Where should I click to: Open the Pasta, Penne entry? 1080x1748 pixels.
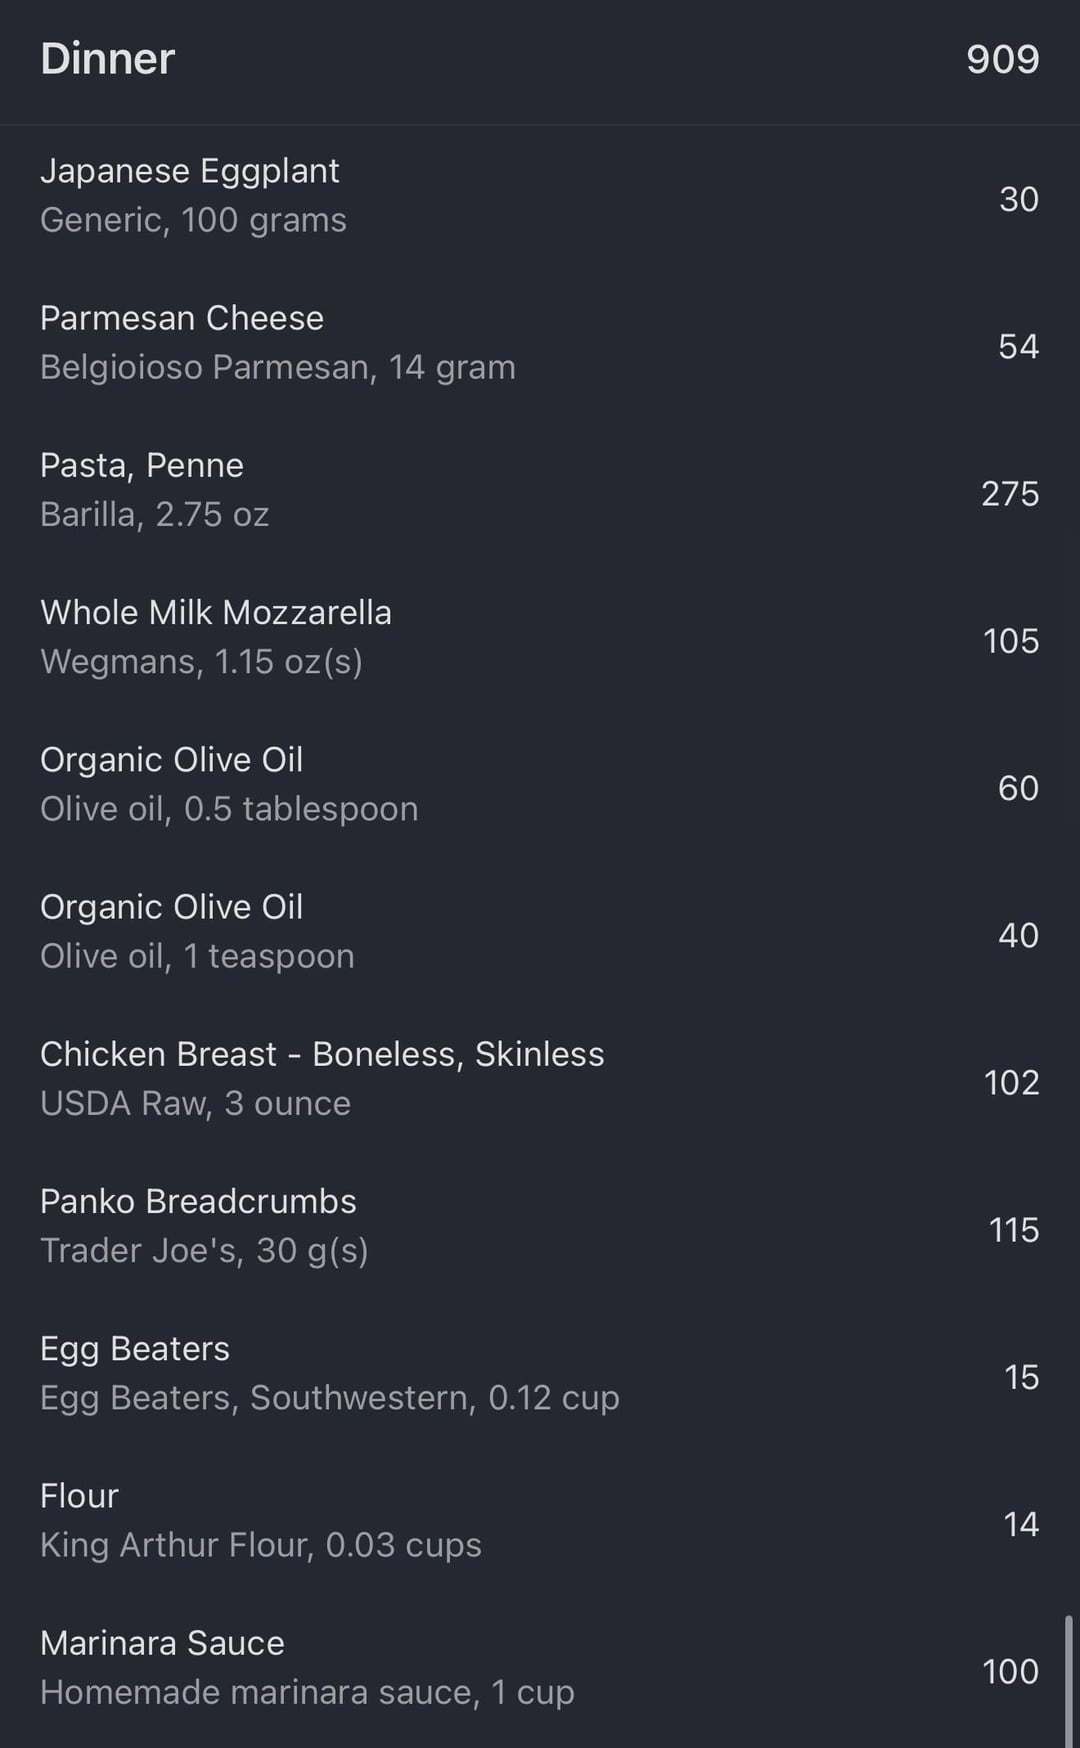pos(142,465)
